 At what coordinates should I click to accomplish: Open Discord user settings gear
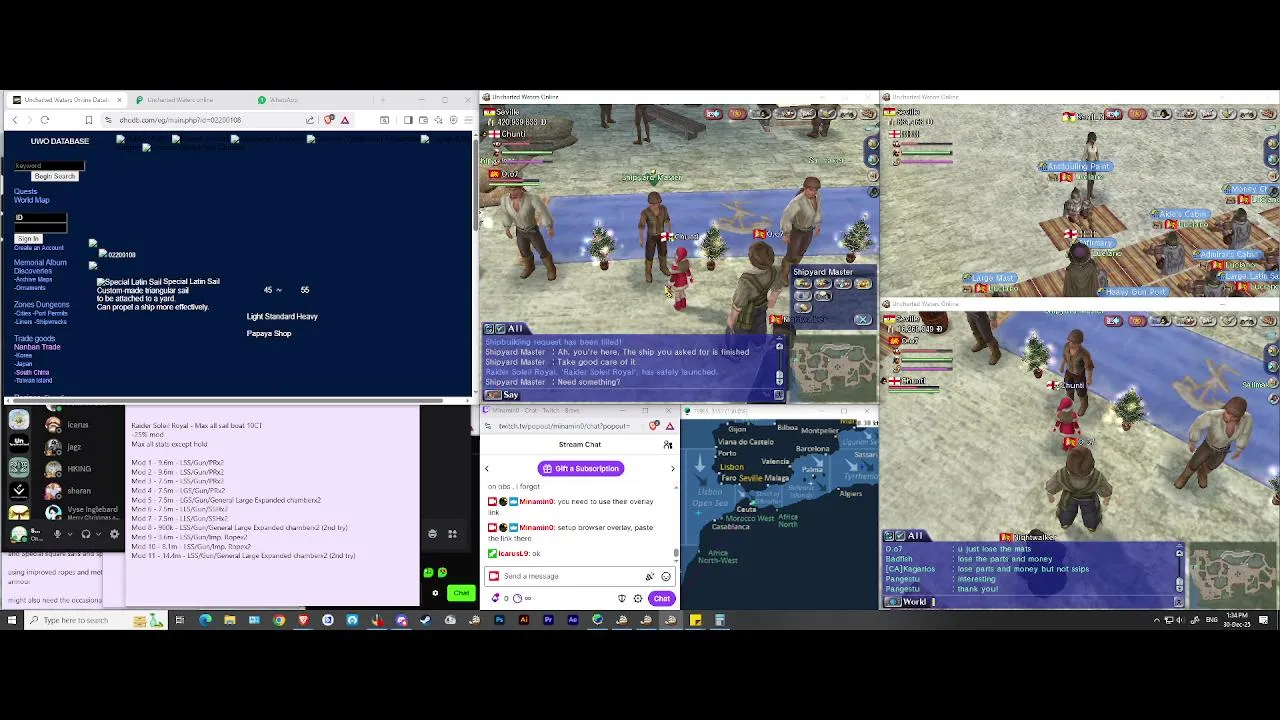(114, 534)
